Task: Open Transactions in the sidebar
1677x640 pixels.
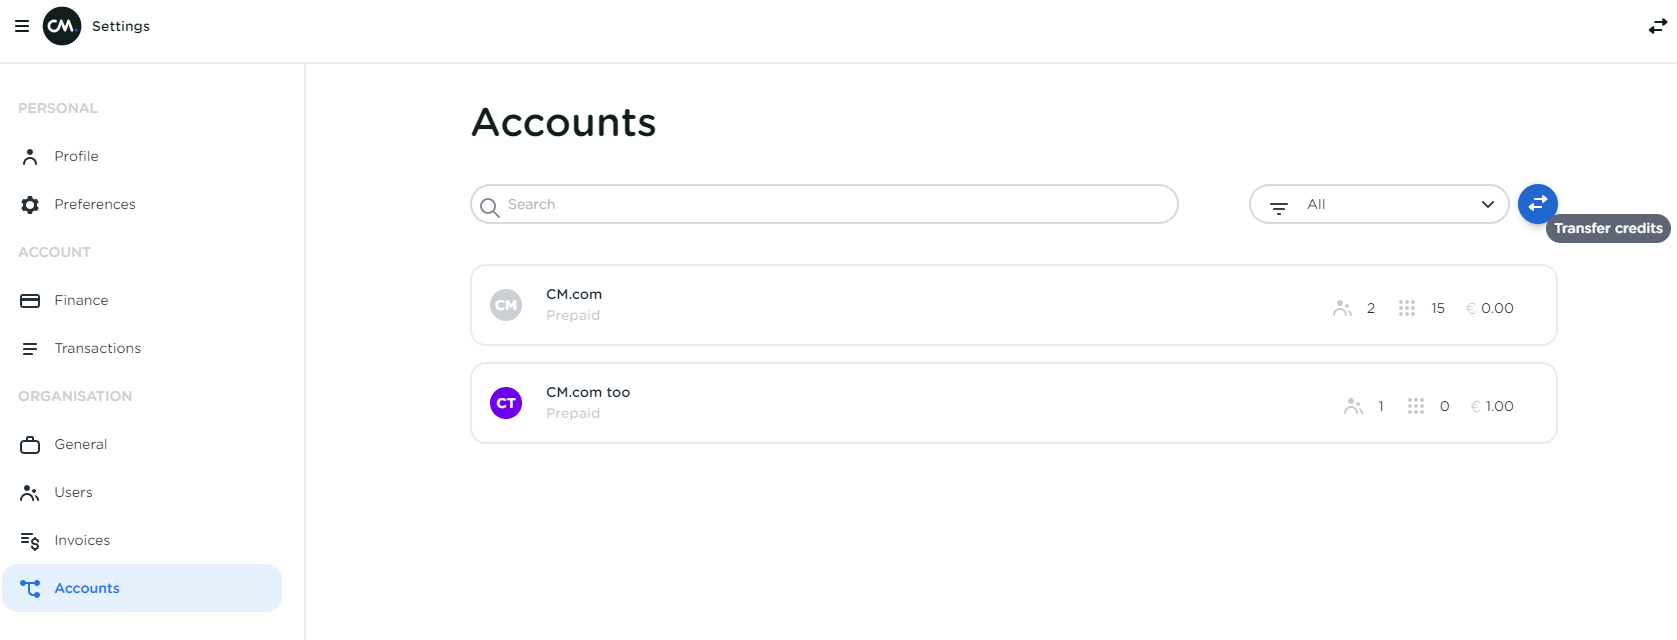Action: tap(97, 348)
